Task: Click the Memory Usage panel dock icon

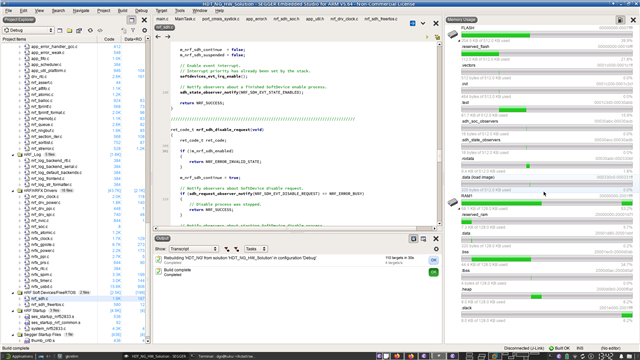Action: pos(620,20)
